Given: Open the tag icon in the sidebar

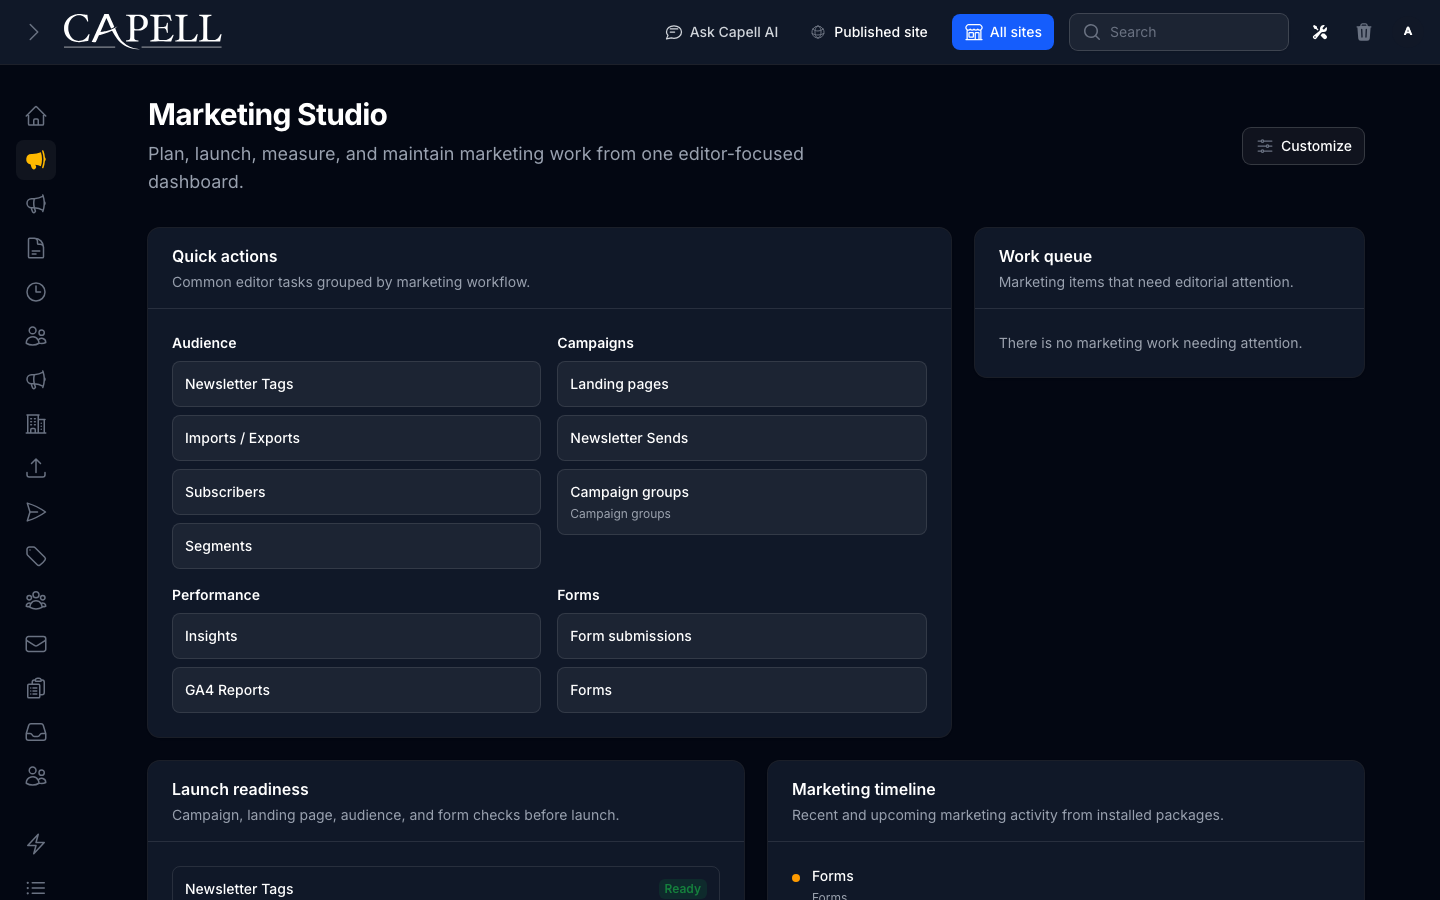Looking at the screenshot, I should tap(36, 556).
